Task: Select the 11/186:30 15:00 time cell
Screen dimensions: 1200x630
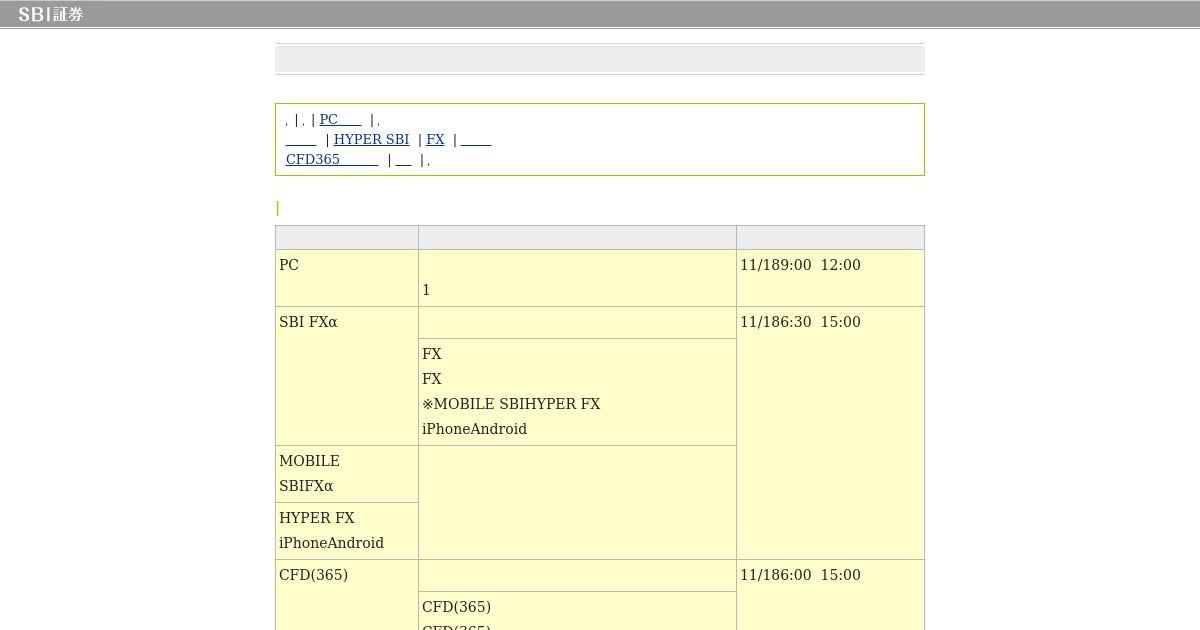Action: point(830,433)
